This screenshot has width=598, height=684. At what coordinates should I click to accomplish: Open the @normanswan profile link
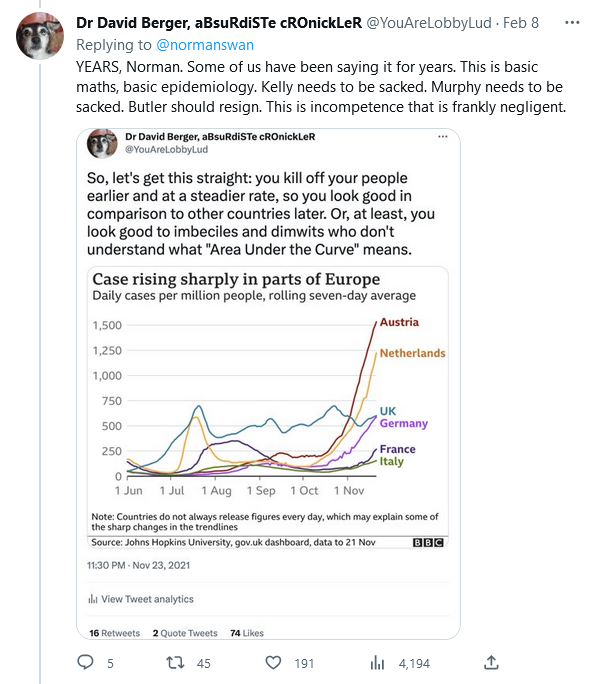point(205,45)
